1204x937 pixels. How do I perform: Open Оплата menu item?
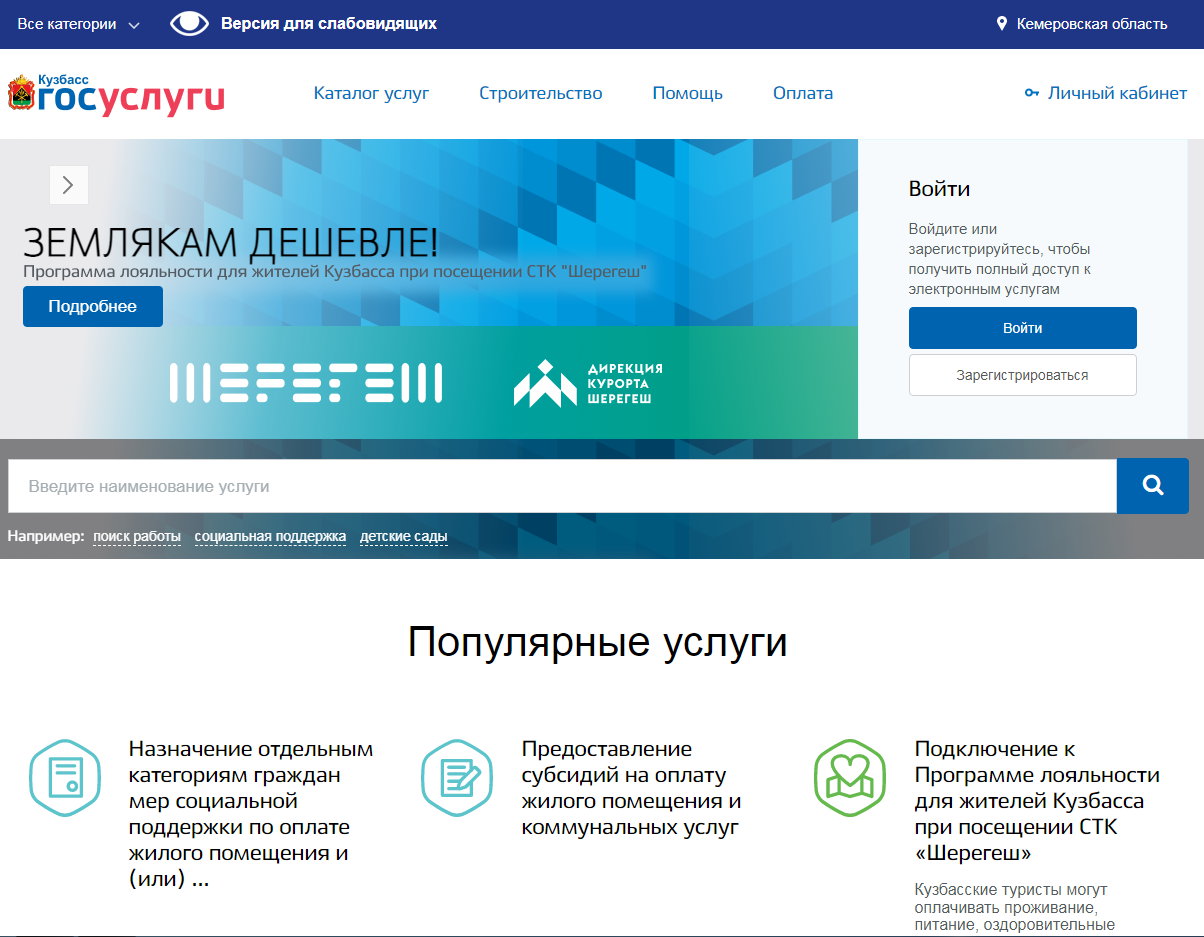[802, 93]
